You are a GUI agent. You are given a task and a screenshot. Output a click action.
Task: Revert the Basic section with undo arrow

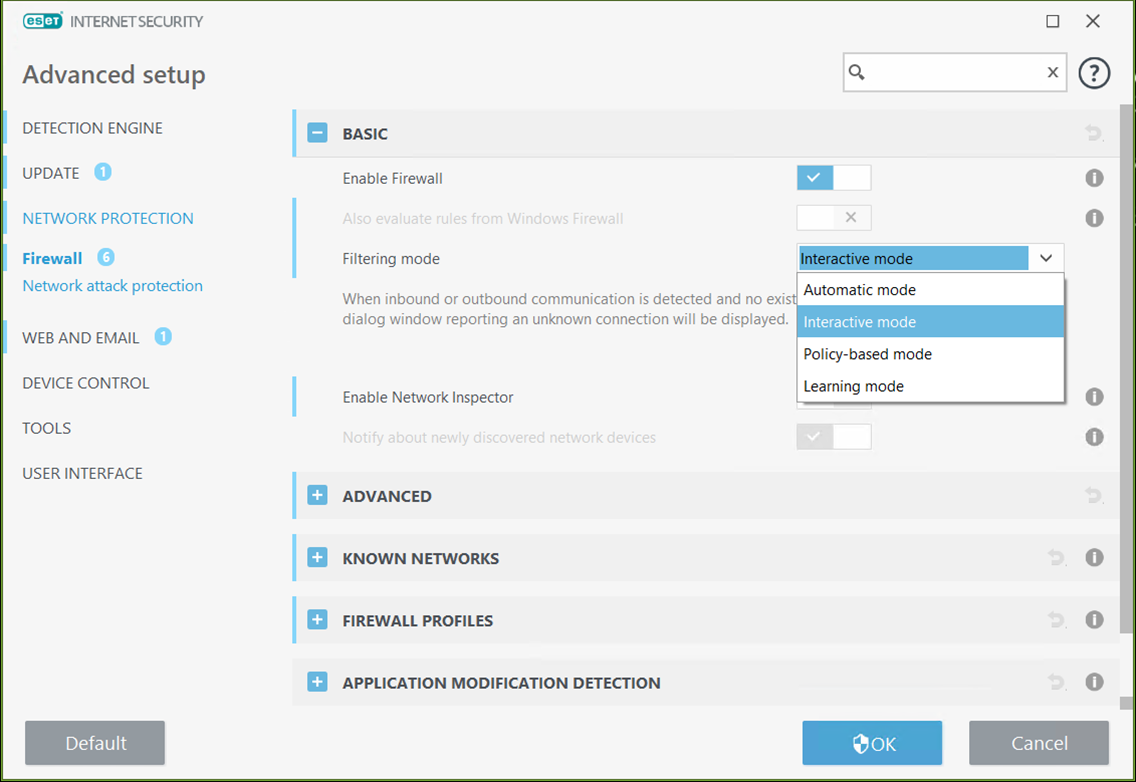pos(1094,133)
